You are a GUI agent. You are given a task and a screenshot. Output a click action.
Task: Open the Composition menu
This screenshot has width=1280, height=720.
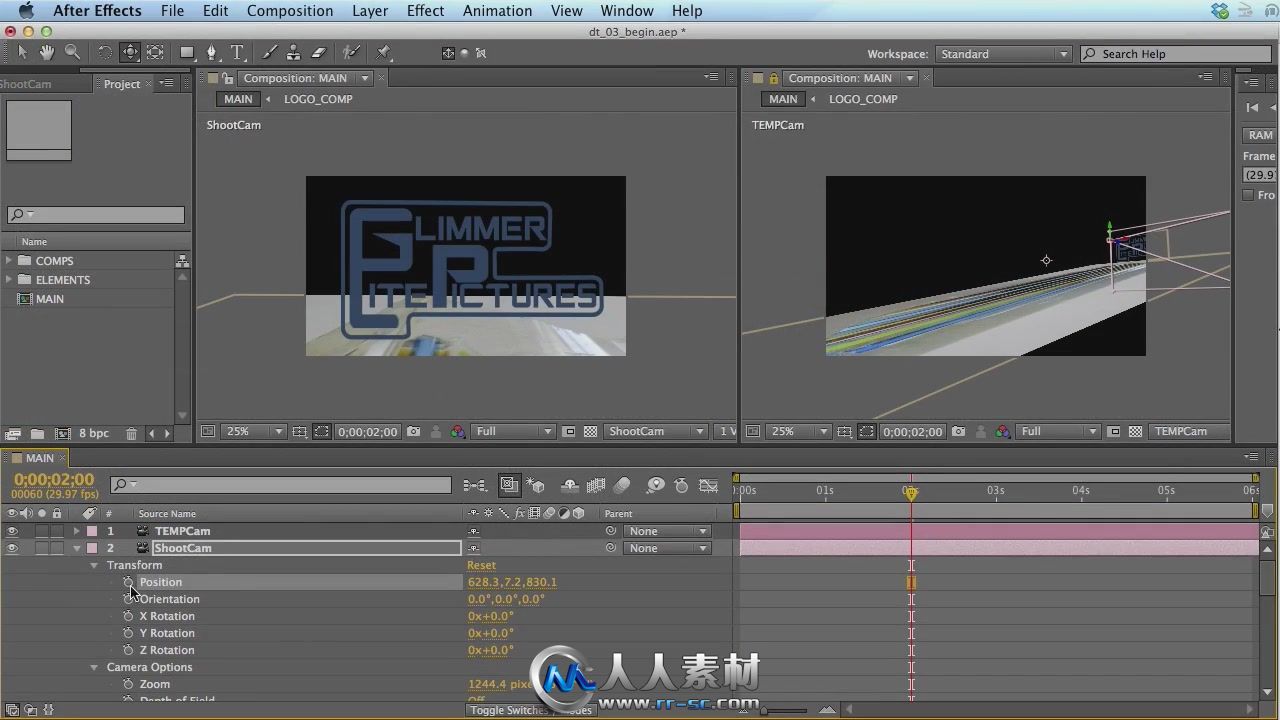[290, 11]
